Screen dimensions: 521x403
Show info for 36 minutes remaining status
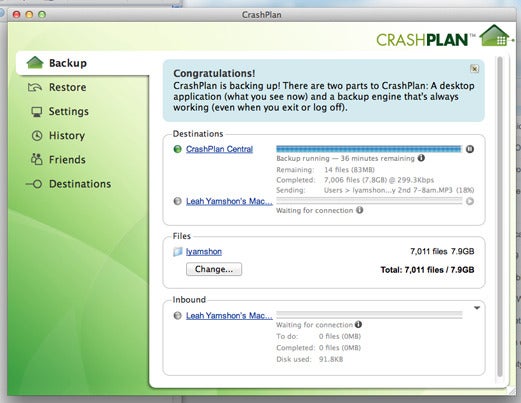click(421, 158)
